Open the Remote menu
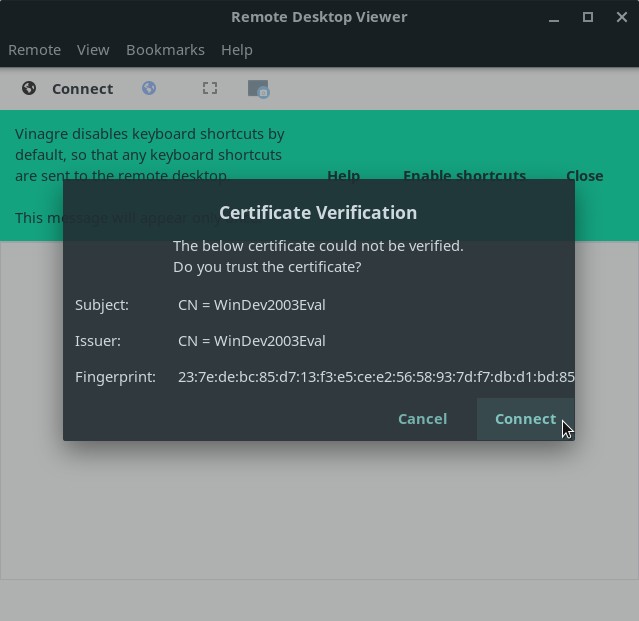 34,49
